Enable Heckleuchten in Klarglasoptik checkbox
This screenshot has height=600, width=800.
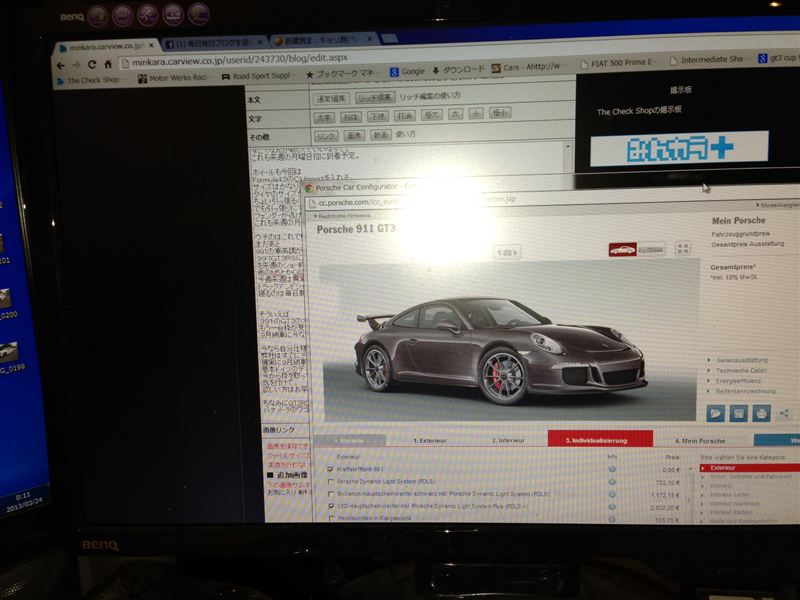click(331, 519)
